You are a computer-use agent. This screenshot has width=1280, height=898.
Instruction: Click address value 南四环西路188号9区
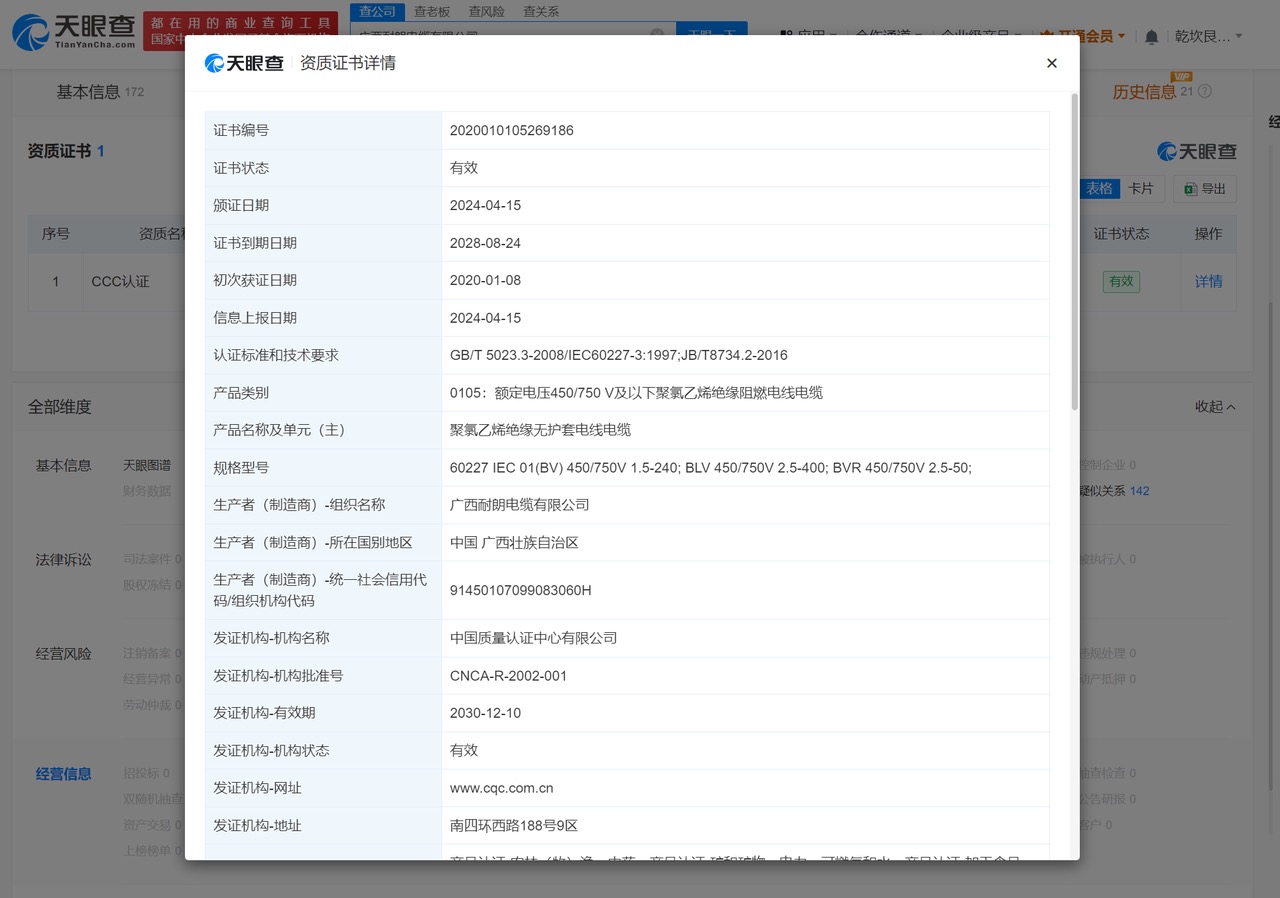tap(514, 826)
